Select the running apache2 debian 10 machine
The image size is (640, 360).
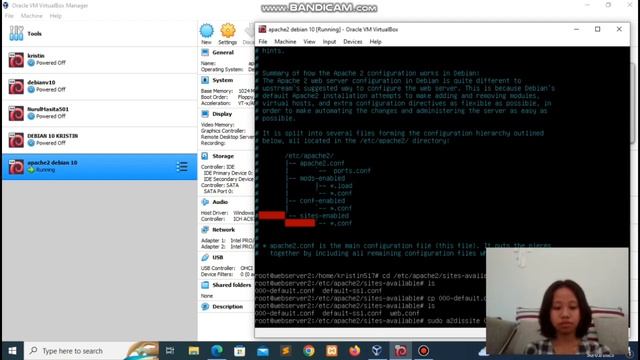coord(99,167)
